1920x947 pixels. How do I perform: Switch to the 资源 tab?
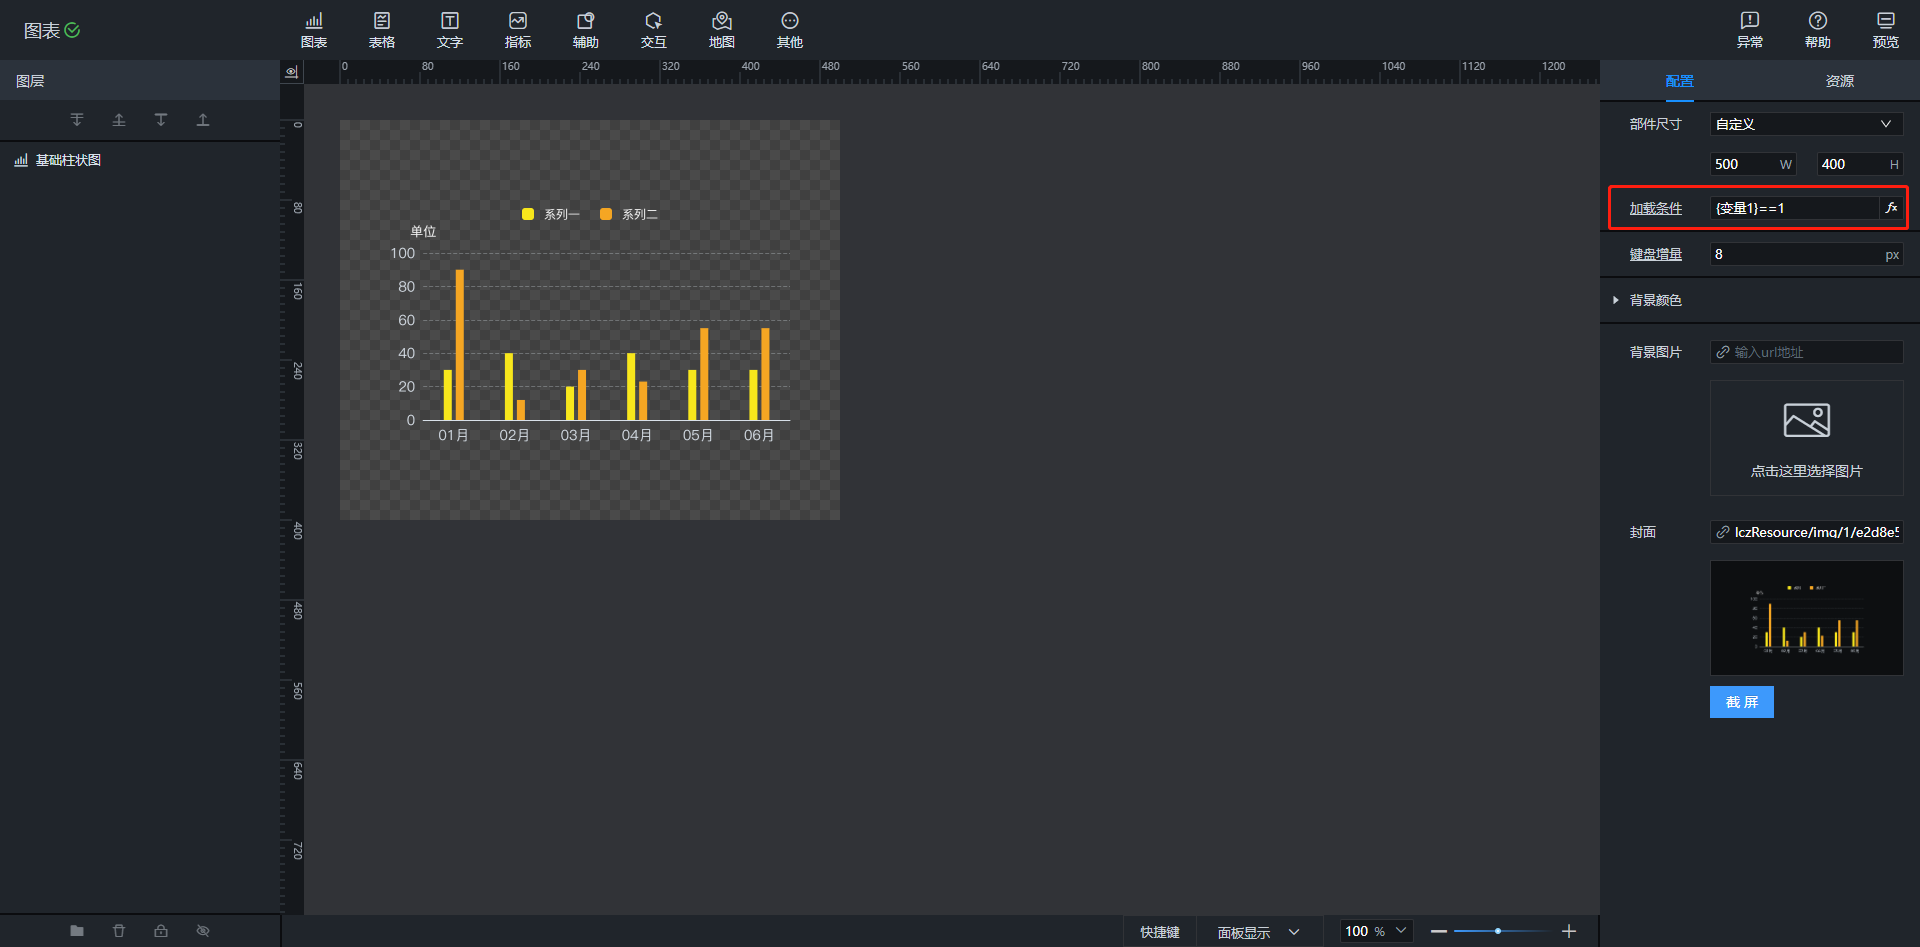[x=1839, y=81]
